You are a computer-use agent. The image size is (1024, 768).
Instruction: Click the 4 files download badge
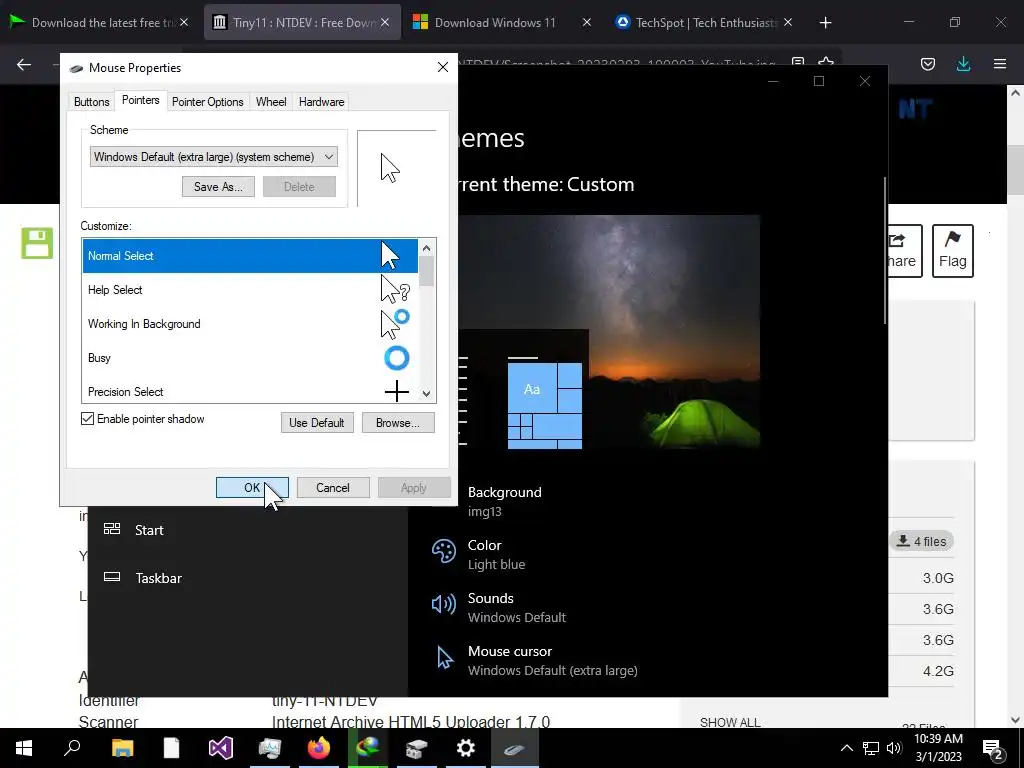click(921, 541)
